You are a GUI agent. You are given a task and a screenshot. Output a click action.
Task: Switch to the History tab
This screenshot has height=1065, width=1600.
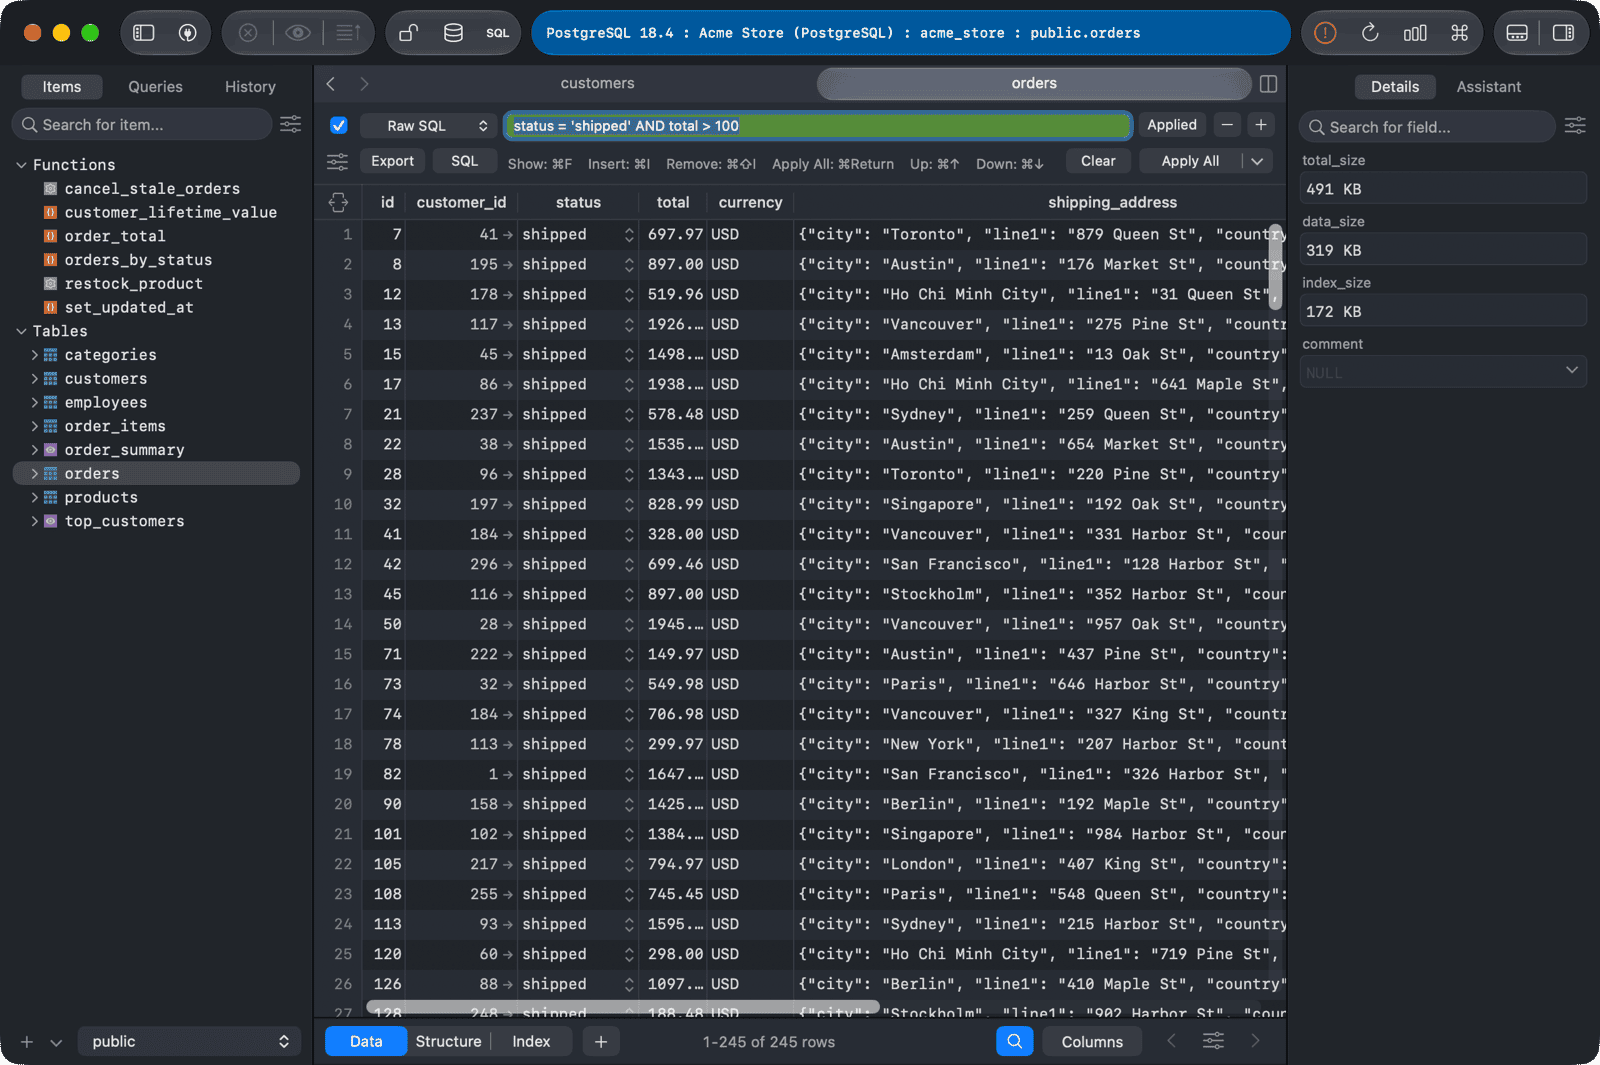coord(250,87)
